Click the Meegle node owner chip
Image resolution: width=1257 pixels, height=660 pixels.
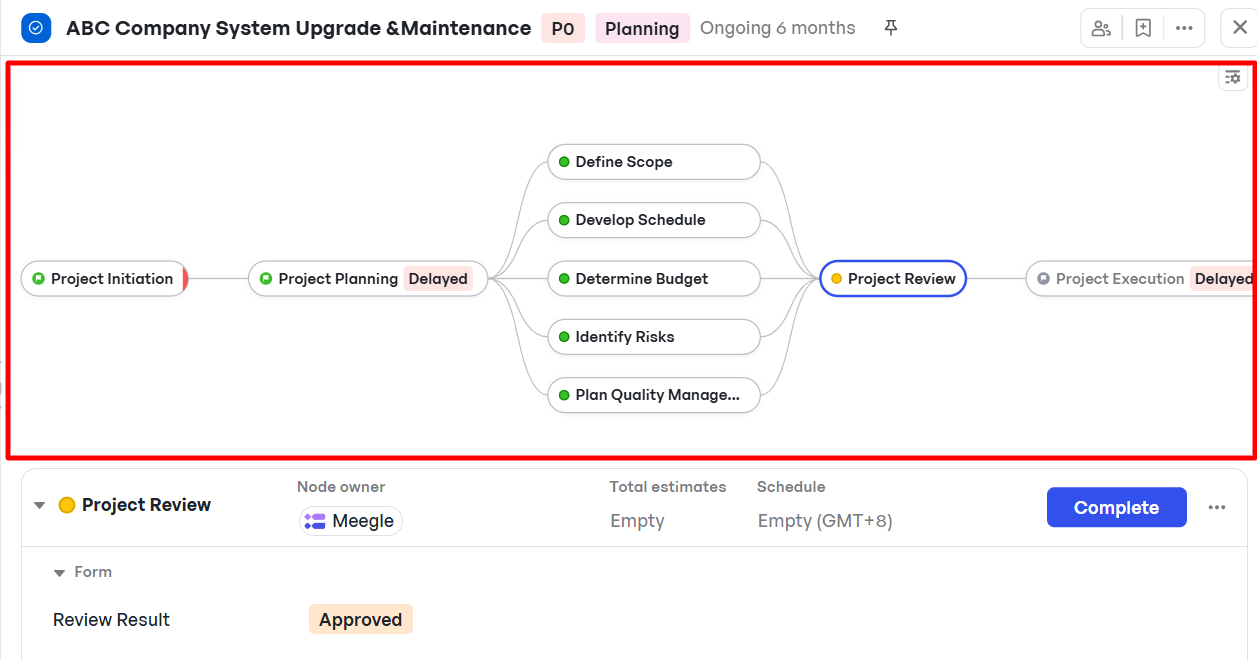tap(351, 521)
